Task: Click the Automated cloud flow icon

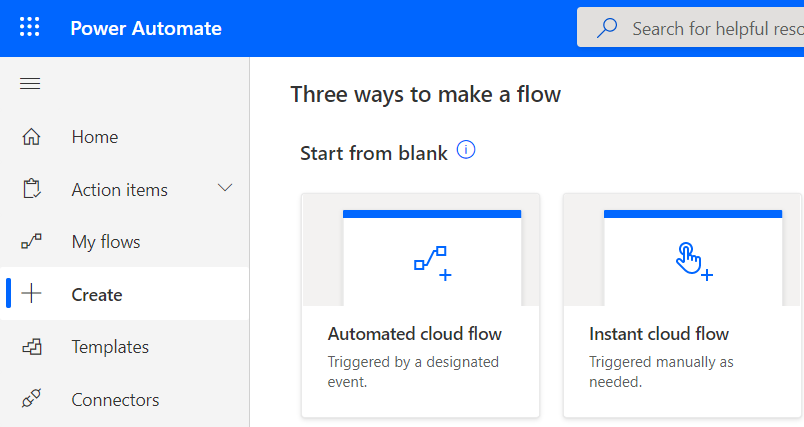Action: (432, 263)
